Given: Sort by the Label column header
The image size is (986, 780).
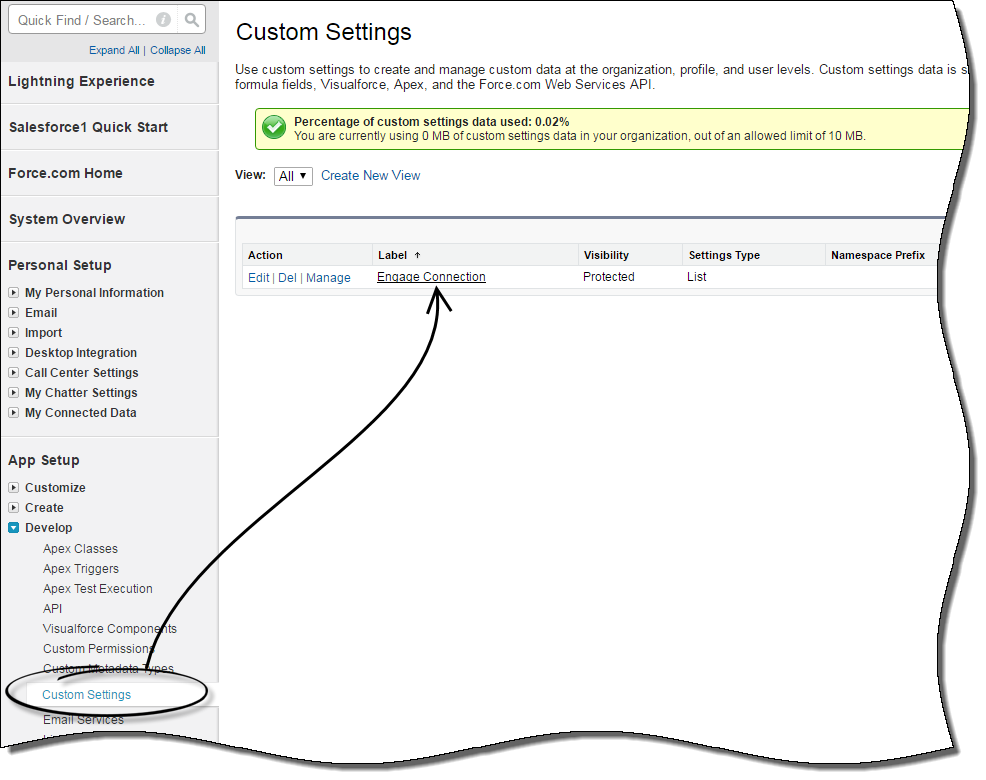Looking at the screenshot, I should pyautogui.click(x=392, y=255).
